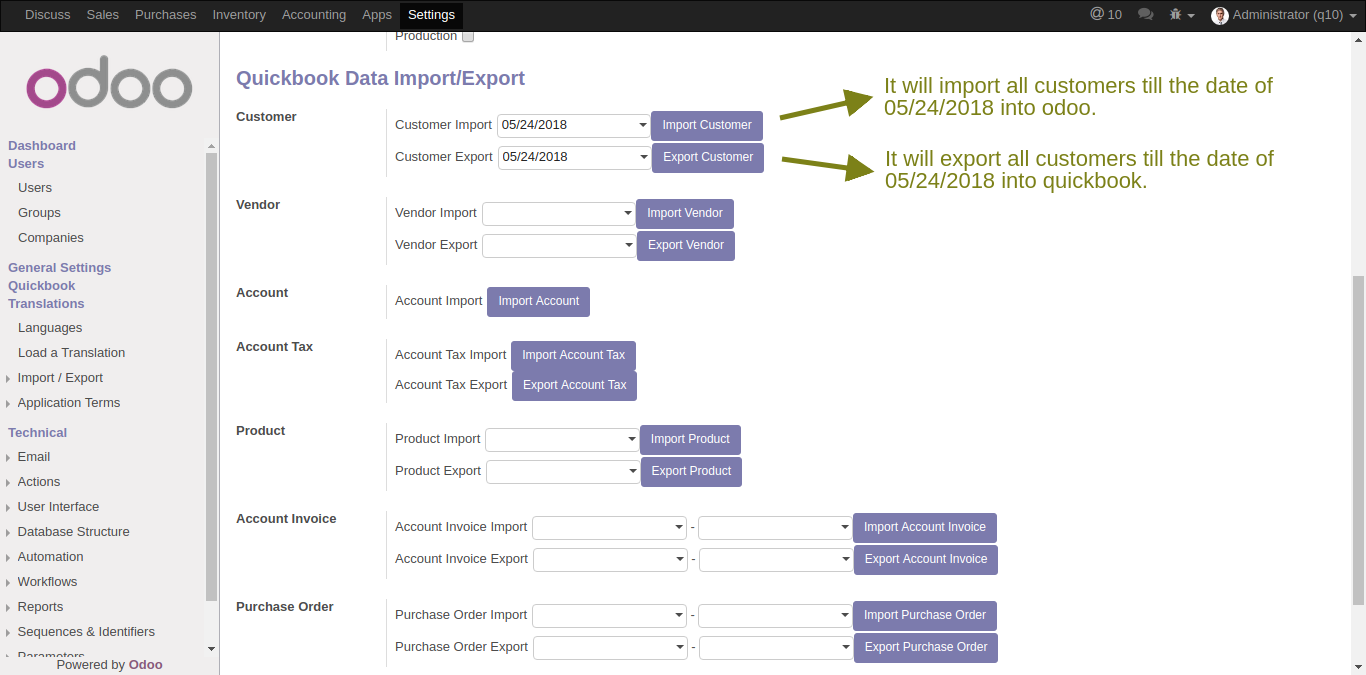Click the Import Customer button
This screenshot has height=675, width=1366.
(x=707, y=125)
